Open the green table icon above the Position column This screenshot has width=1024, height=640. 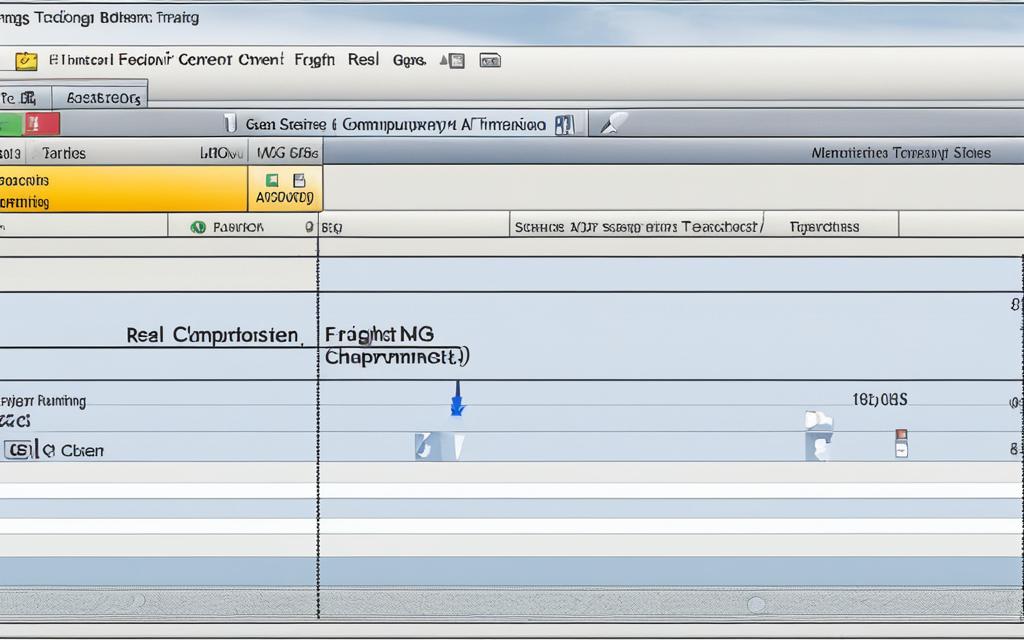click(x=270, y=178)
